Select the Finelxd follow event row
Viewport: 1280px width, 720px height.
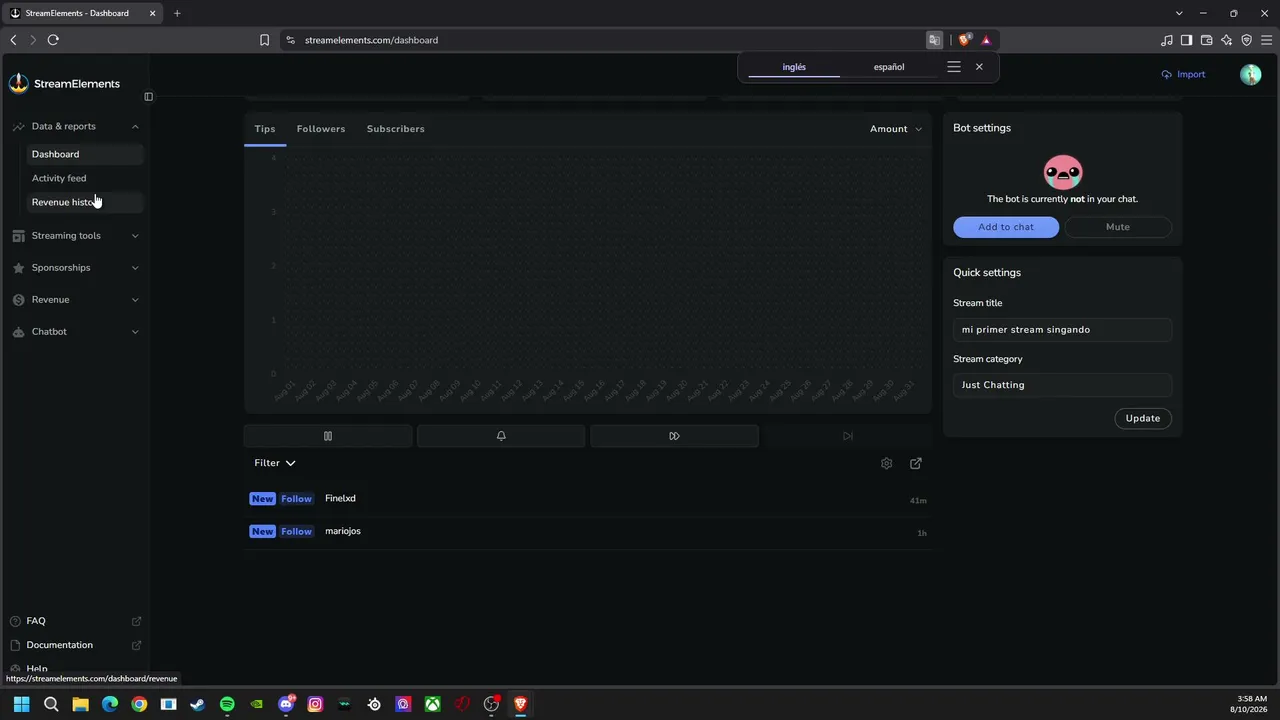click(x=588, y=499)
